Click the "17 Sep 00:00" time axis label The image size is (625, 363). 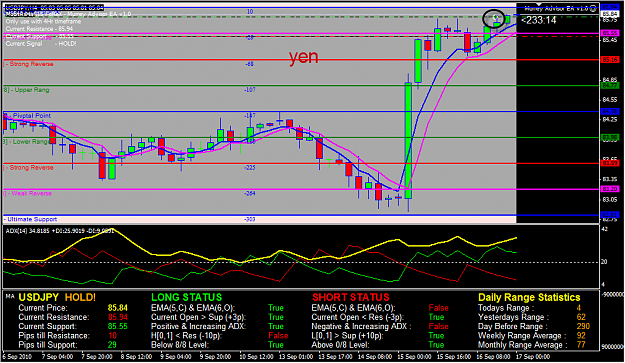(533, 357)
